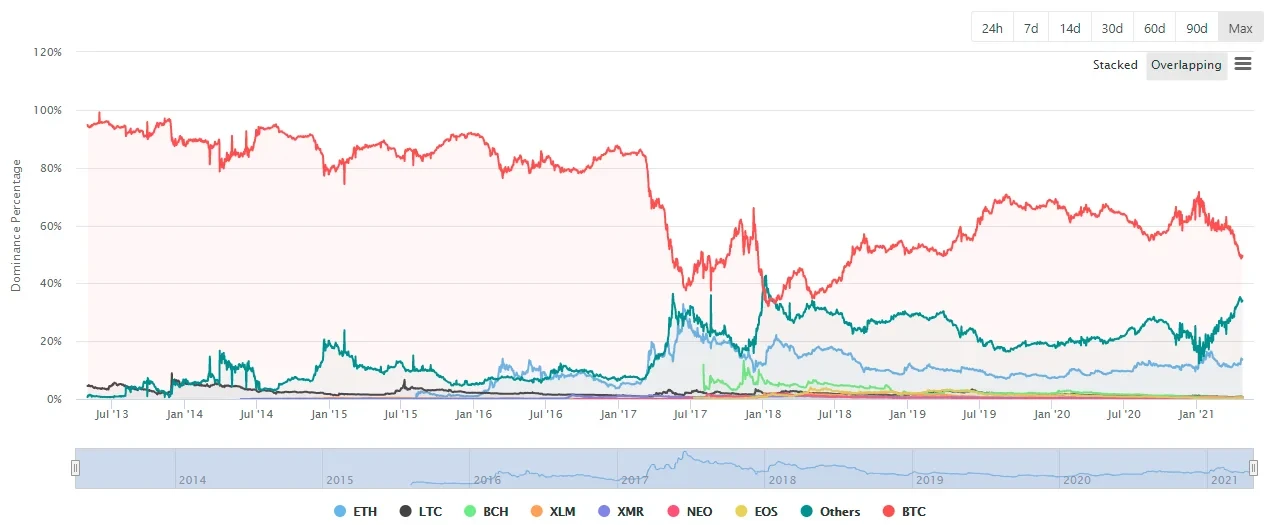Switch the chart to Overlapping mode

[1186, 65]
